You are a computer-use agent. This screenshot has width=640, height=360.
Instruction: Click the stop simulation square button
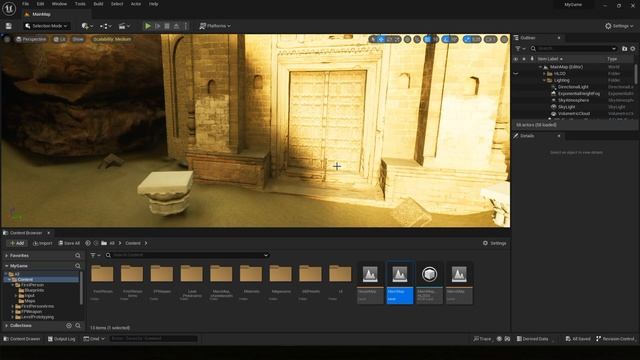pos(167,26)
